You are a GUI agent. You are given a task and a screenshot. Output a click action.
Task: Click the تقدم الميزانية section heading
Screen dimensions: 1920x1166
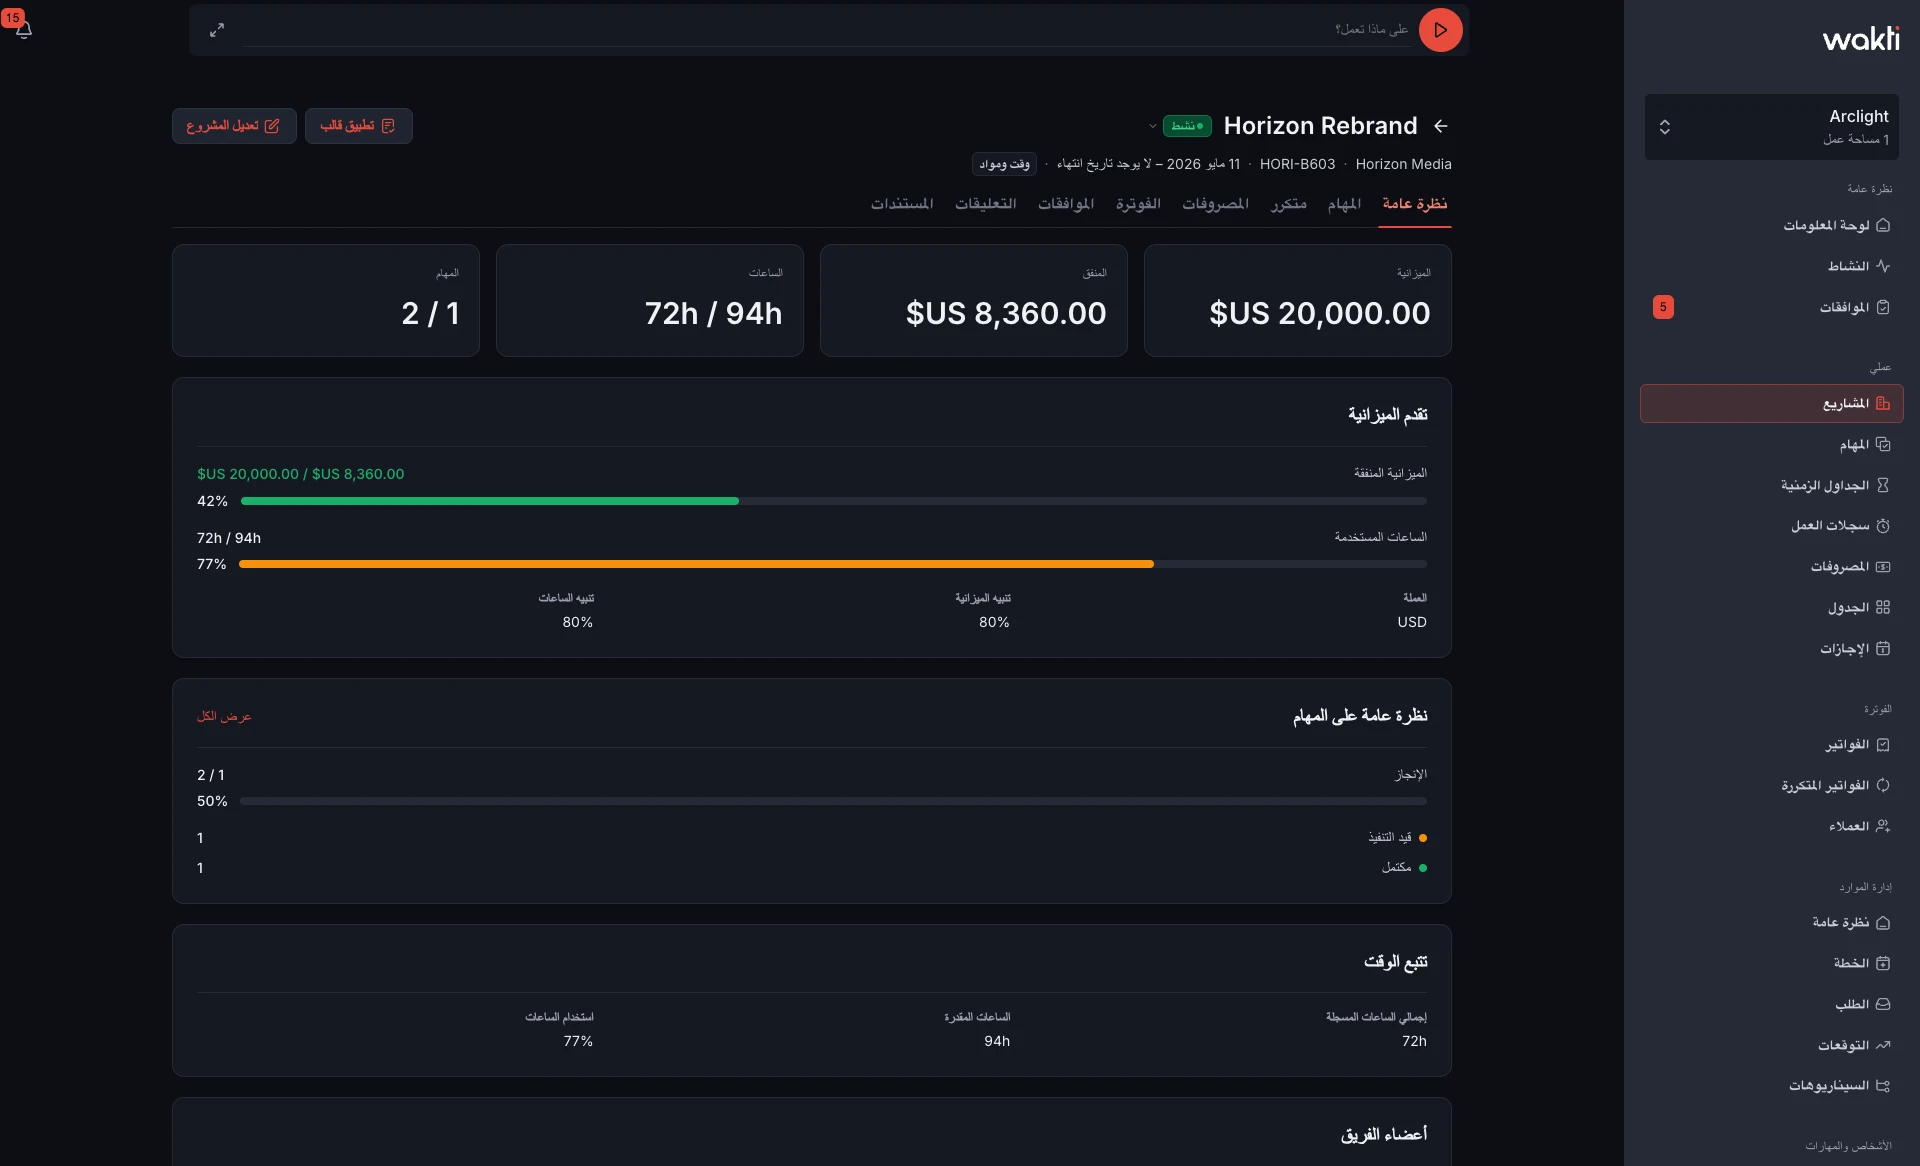[1387, 414]
